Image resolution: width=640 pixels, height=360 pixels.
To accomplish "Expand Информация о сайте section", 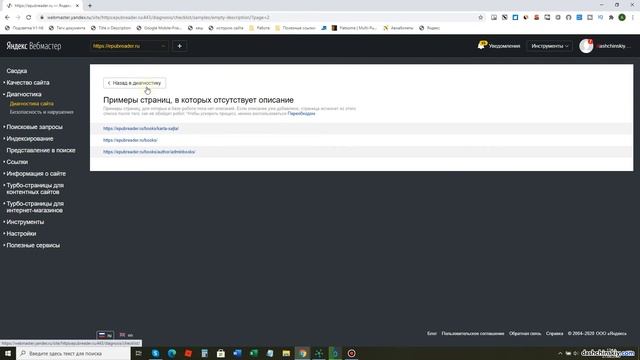I will [x=36, y=174].
